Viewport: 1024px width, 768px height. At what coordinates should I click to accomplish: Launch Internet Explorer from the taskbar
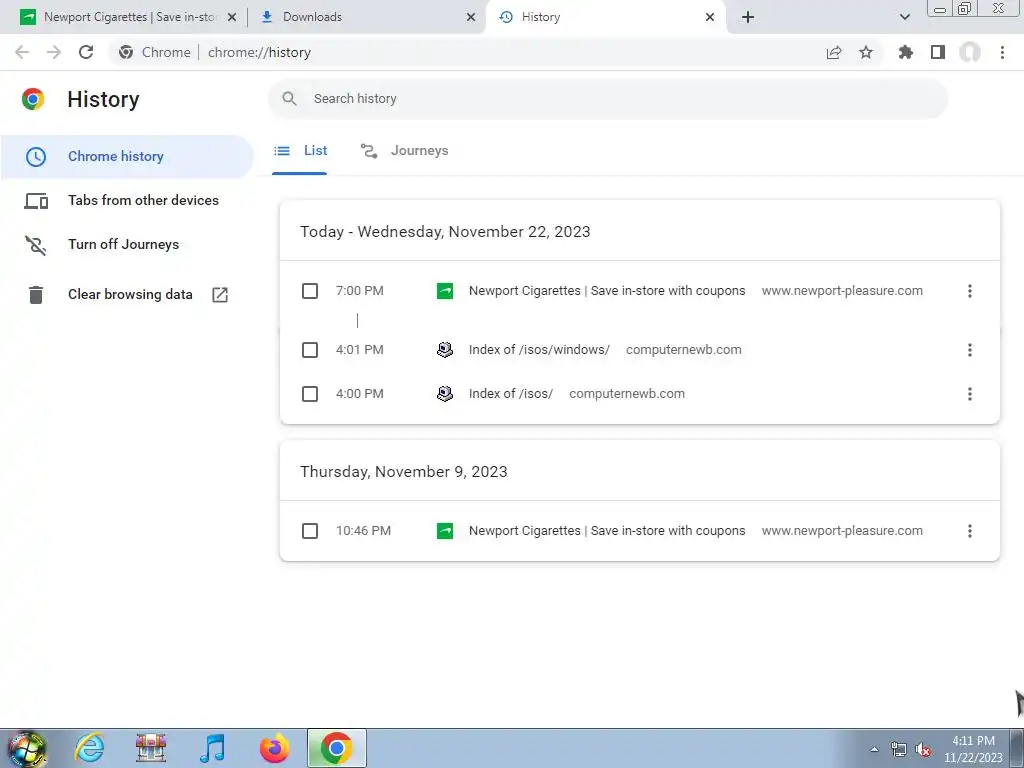[x=89, y=748]
